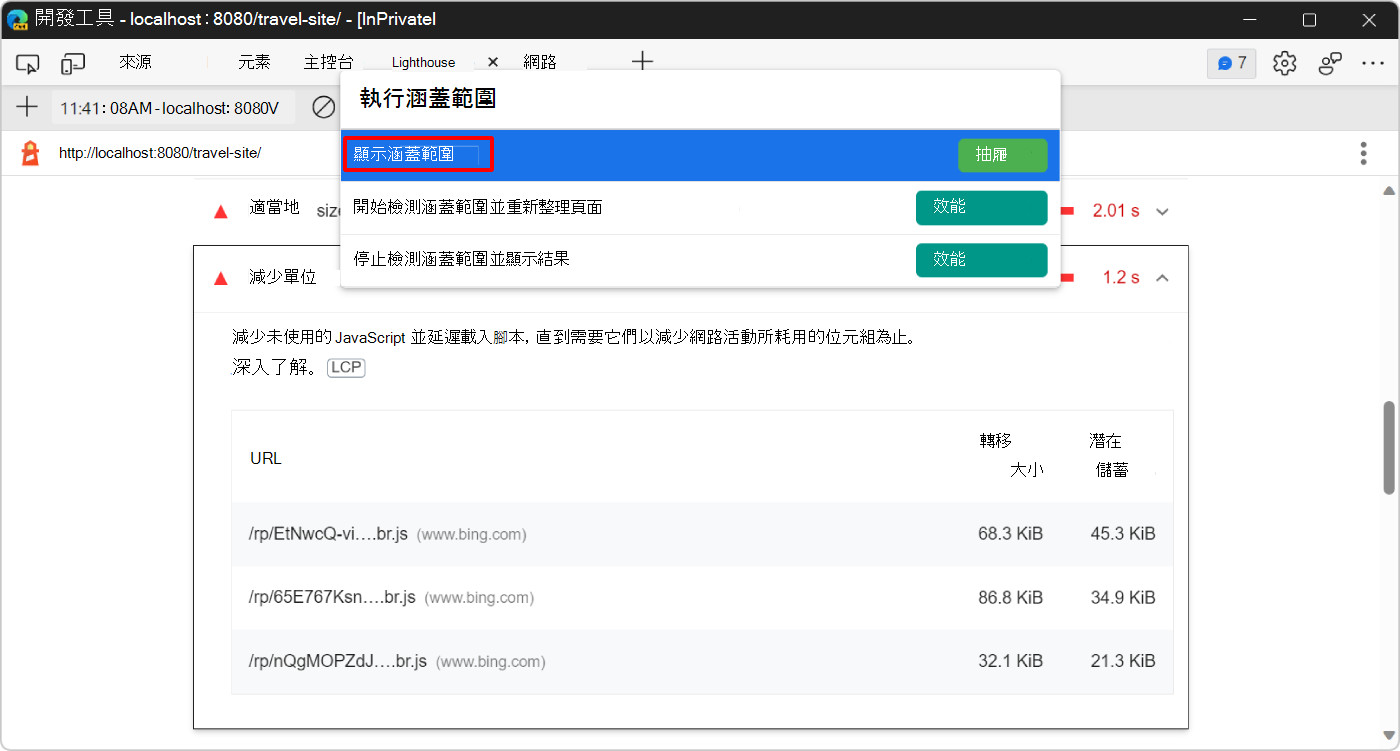Screen dimensions: 1400x751
Task: Open the kebab menu on the URL row
Action: click(x=1363, y=152)
